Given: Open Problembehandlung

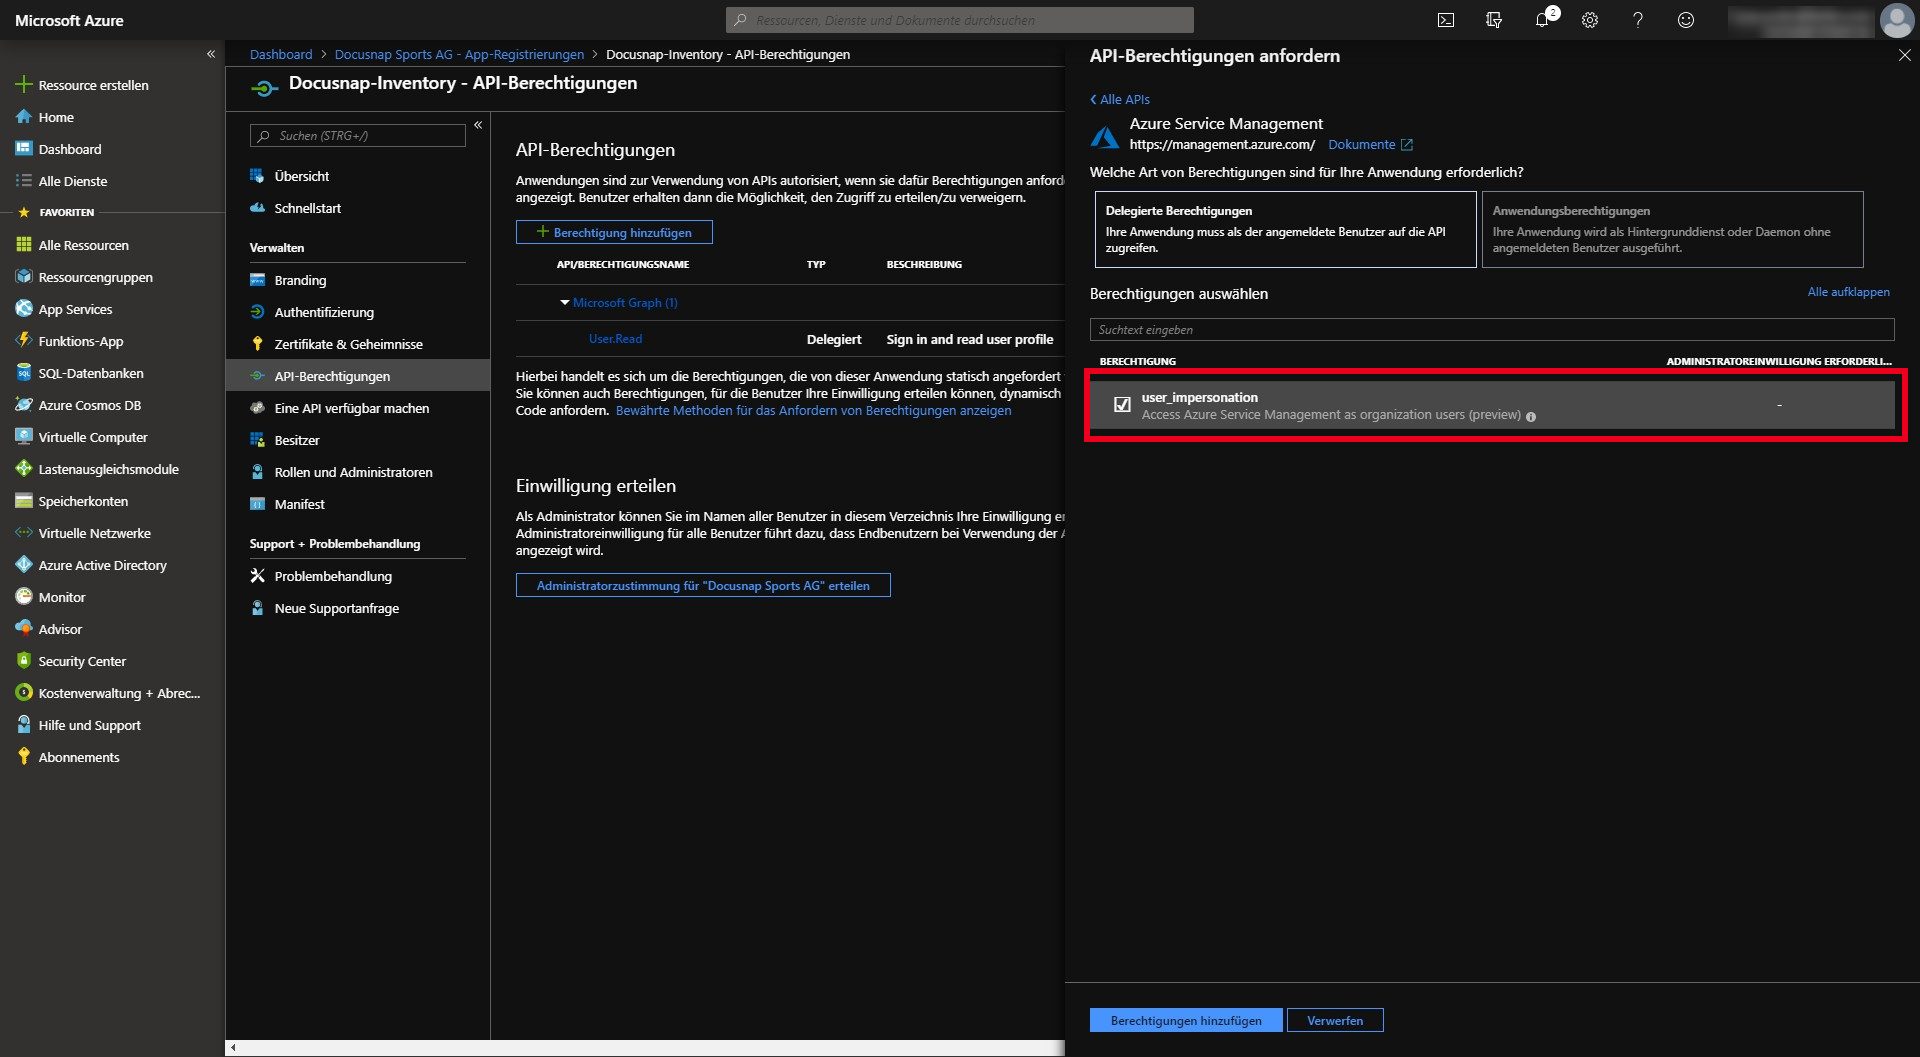Looking at the screenshot, I should (333, 576).
